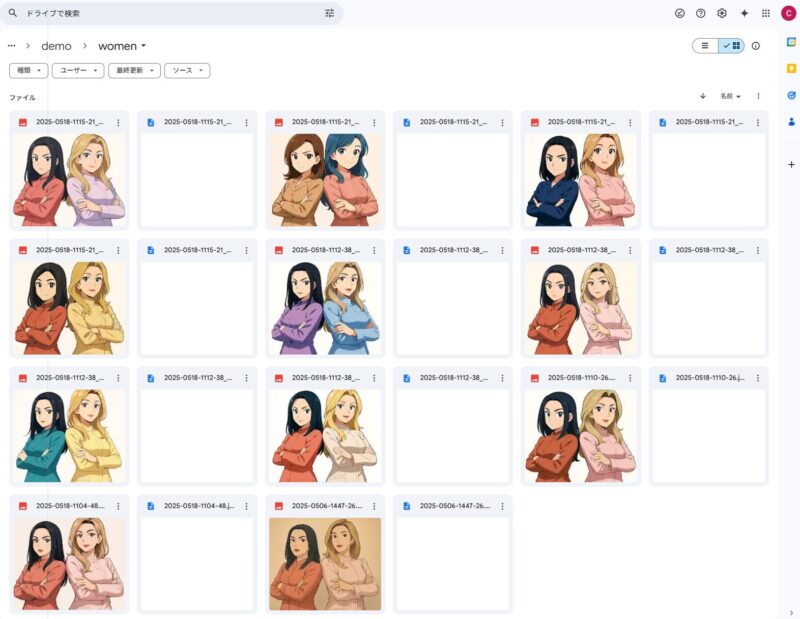Viewport: 800px width, 619px height.
Task: Click the ユーザー filter chip
Action: [78, 71]
